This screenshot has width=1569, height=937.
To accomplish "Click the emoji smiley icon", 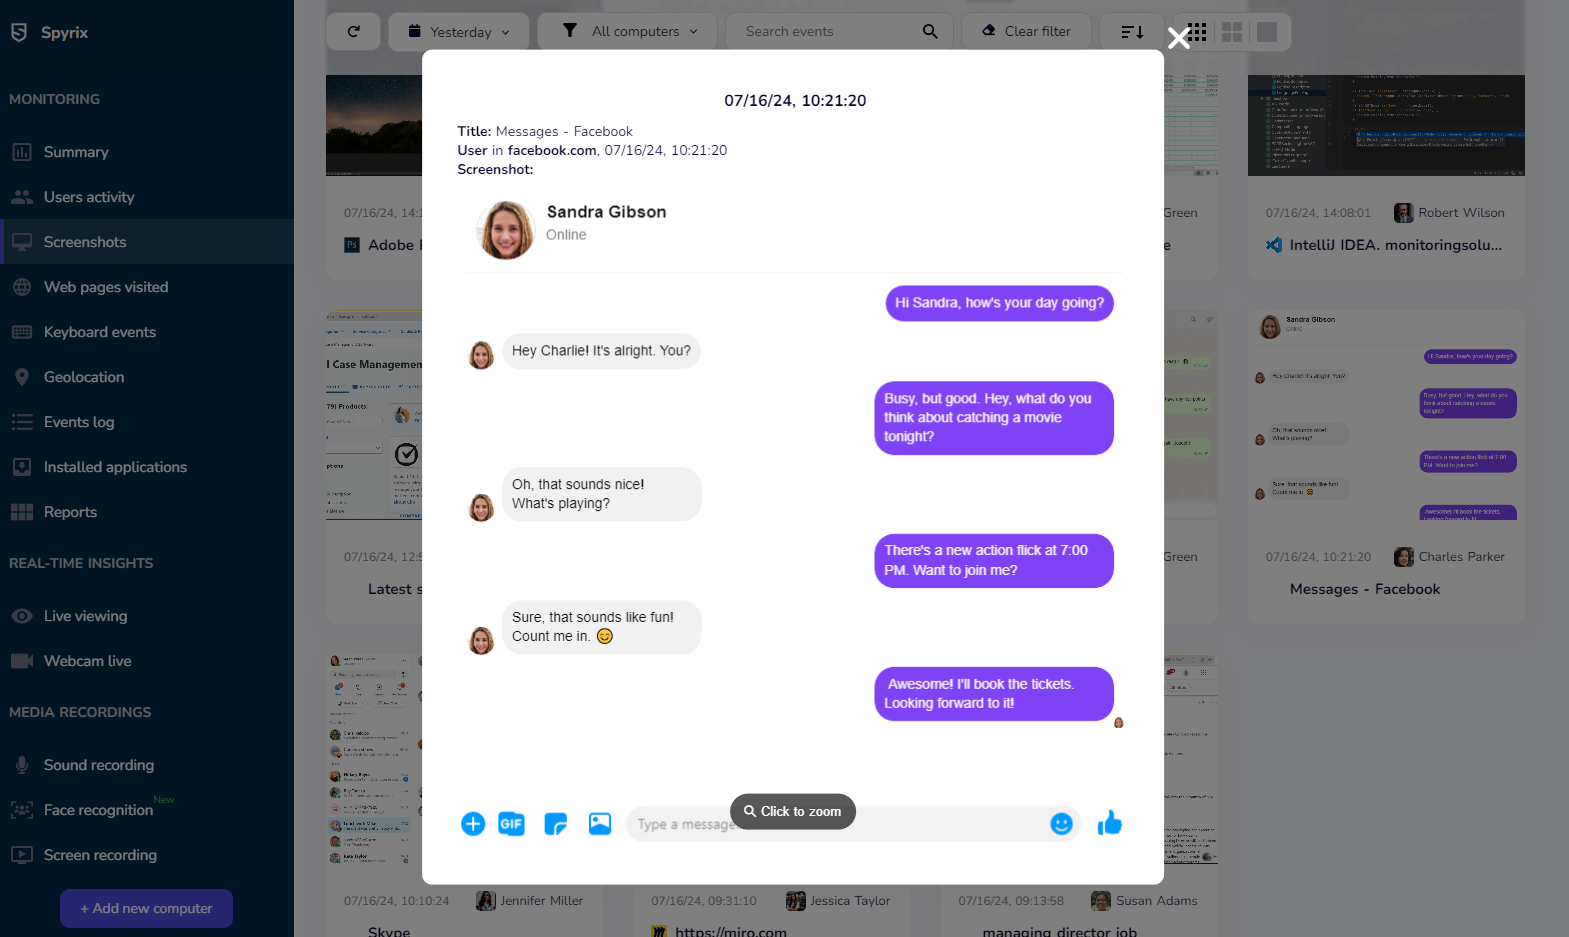I will (x=1062, y=824).
